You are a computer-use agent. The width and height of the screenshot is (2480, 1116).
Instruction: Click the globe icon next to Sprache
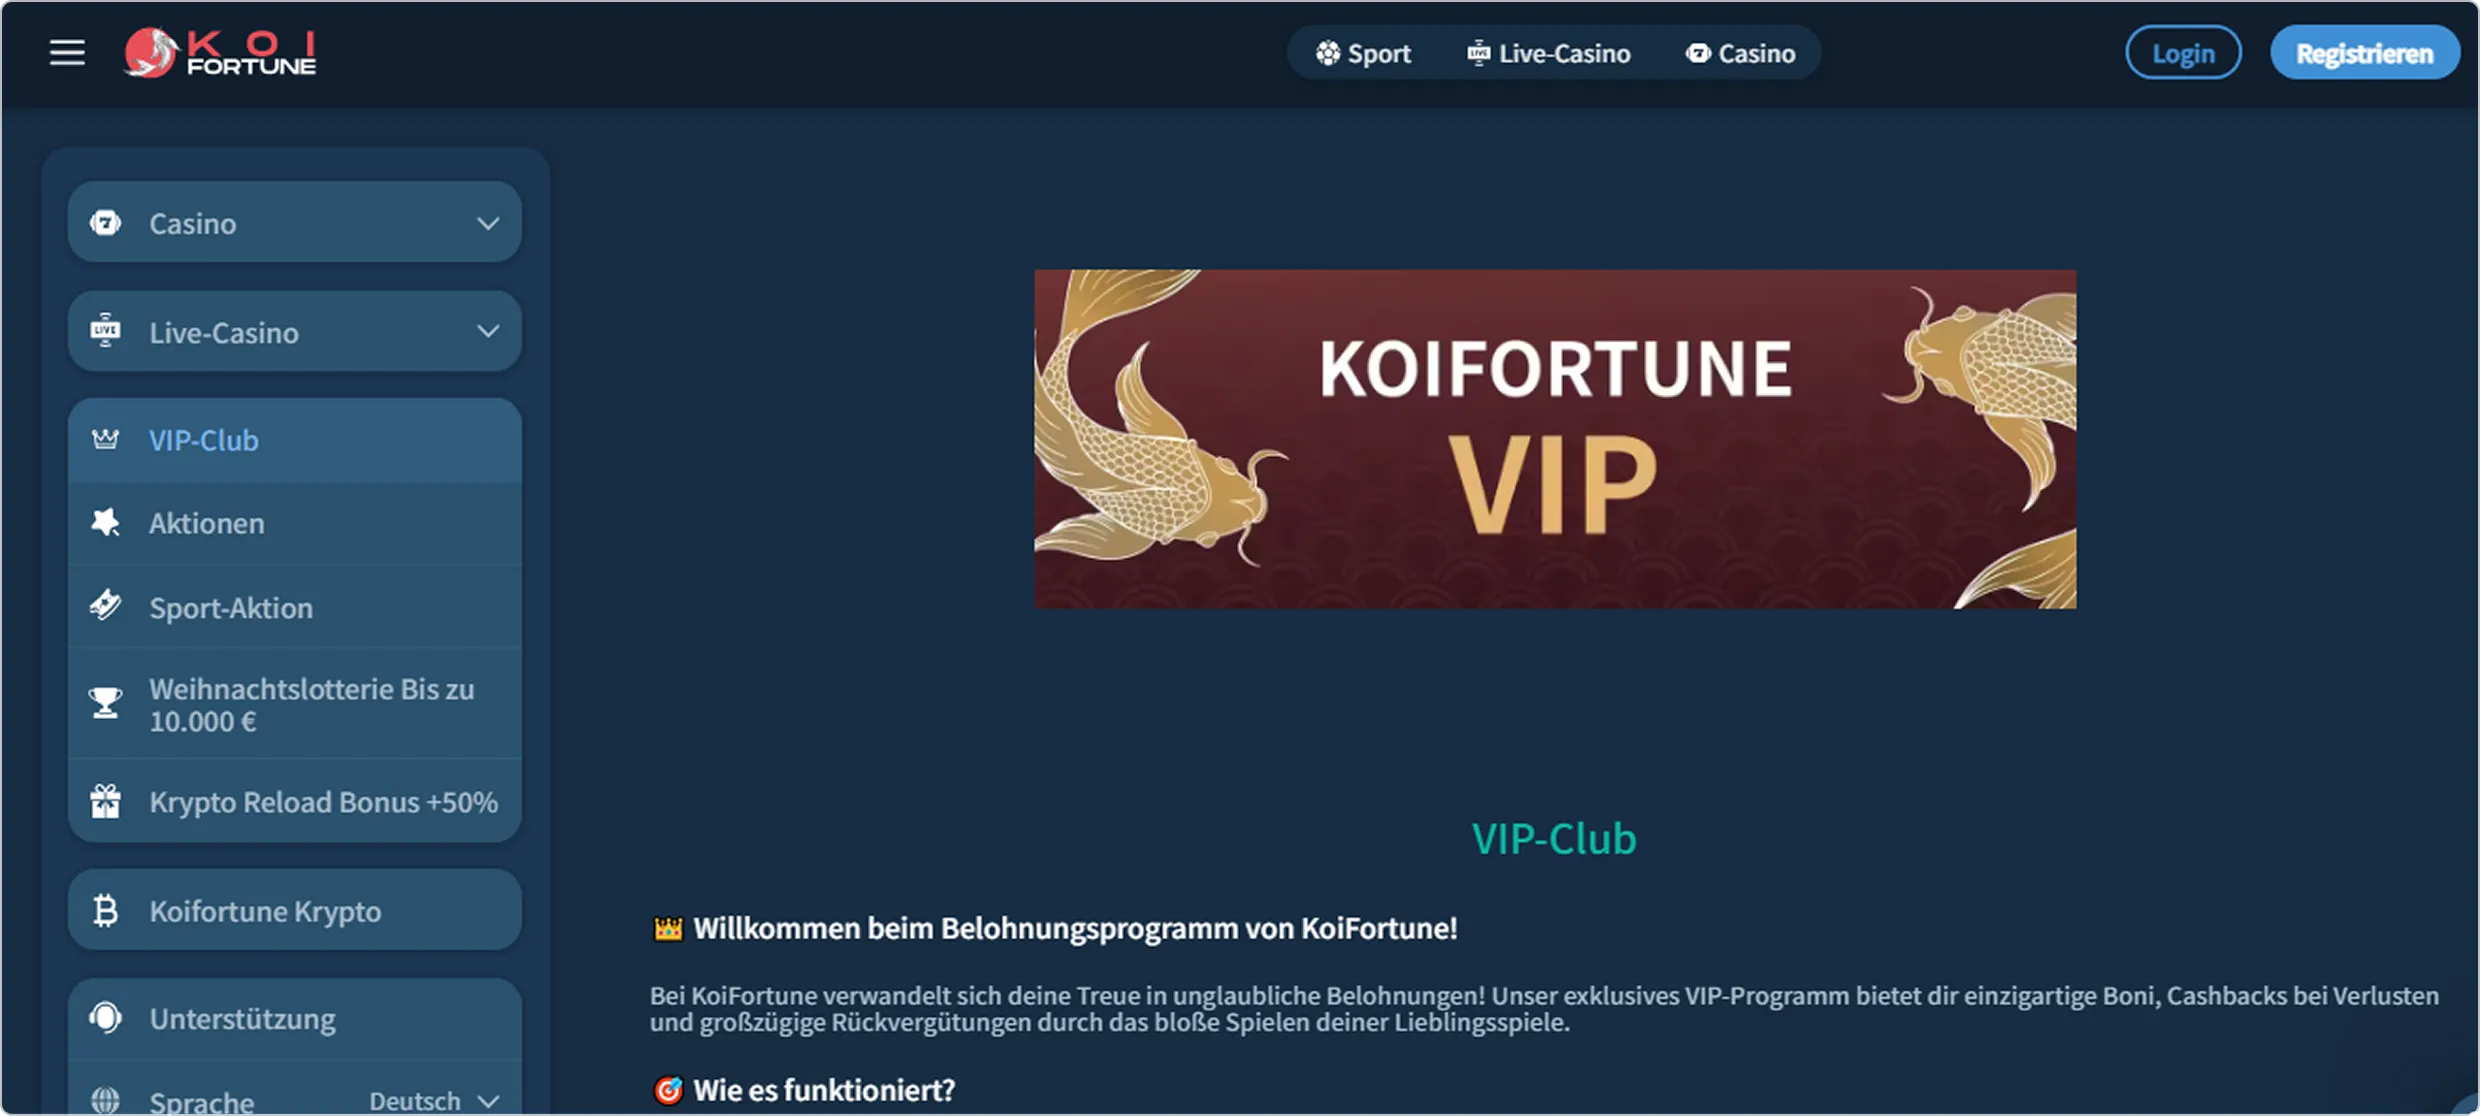(x=105, y=1100)
